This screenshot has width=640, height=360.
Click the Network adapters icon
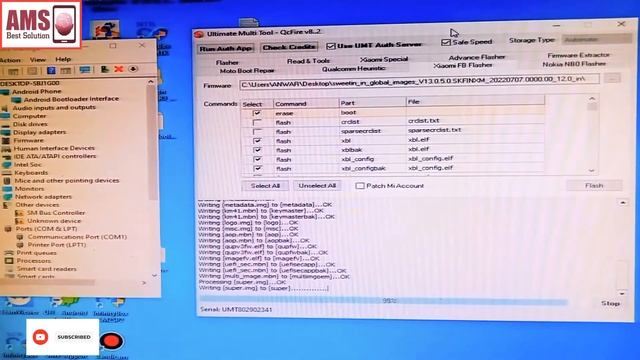click(x=8, y=197)
